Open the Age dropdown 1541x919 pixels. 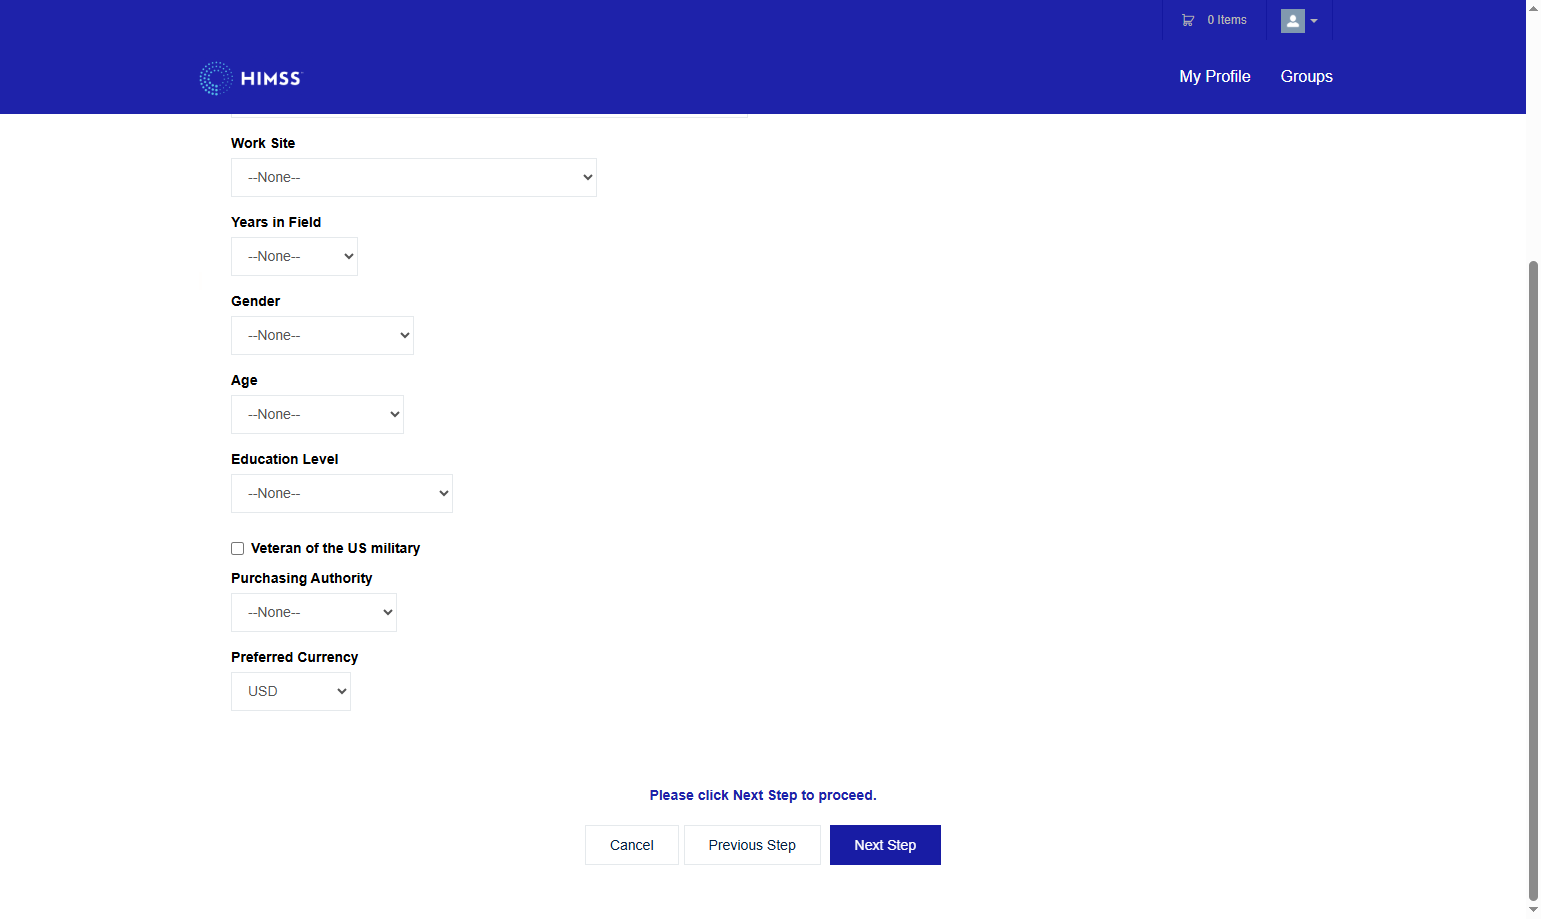click(317, 414)
